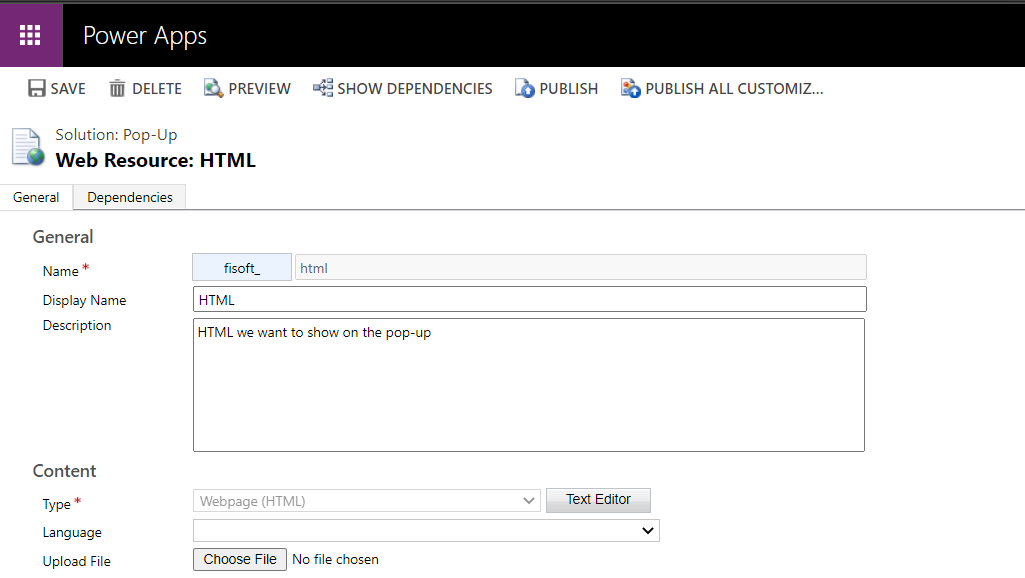This screenshot has height=578, width=1025.
Task: Click the Choose File button
Action: [240, 560]
